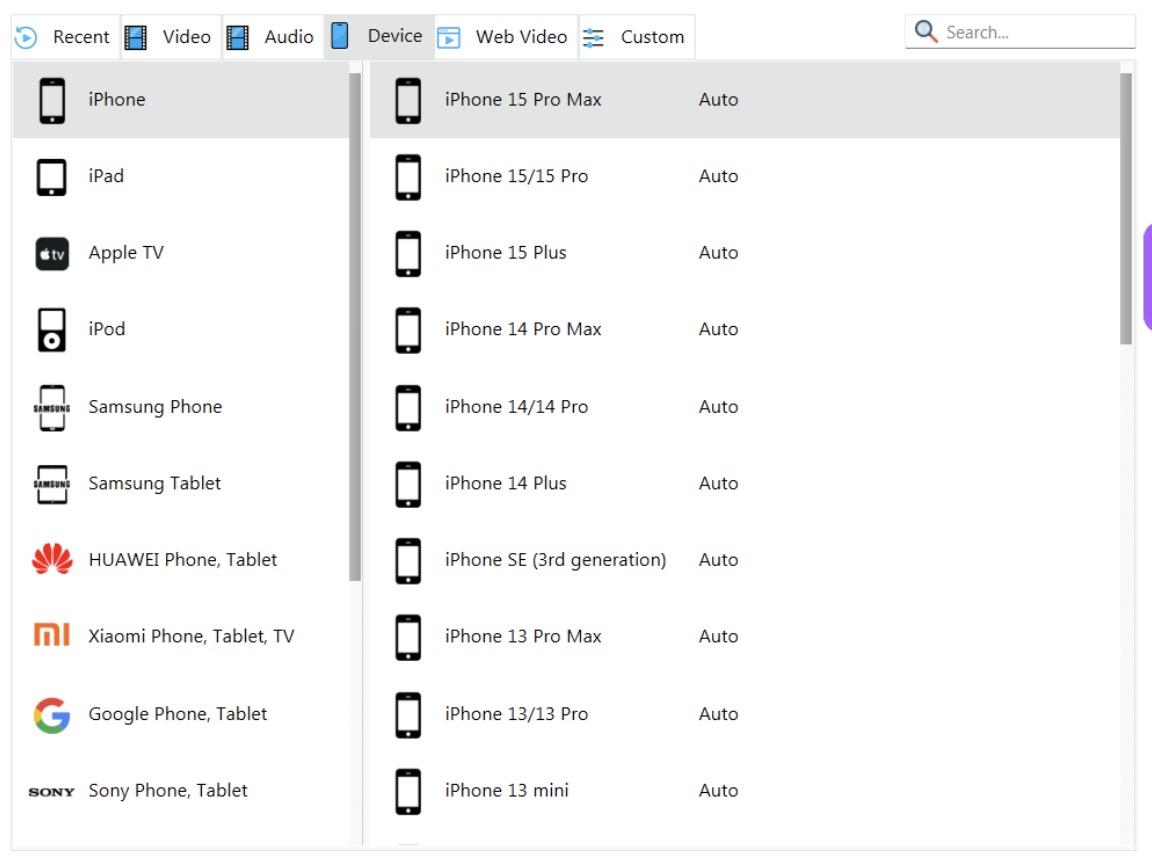
Task: Choose iPod category label
Action: tap(107, 328)
